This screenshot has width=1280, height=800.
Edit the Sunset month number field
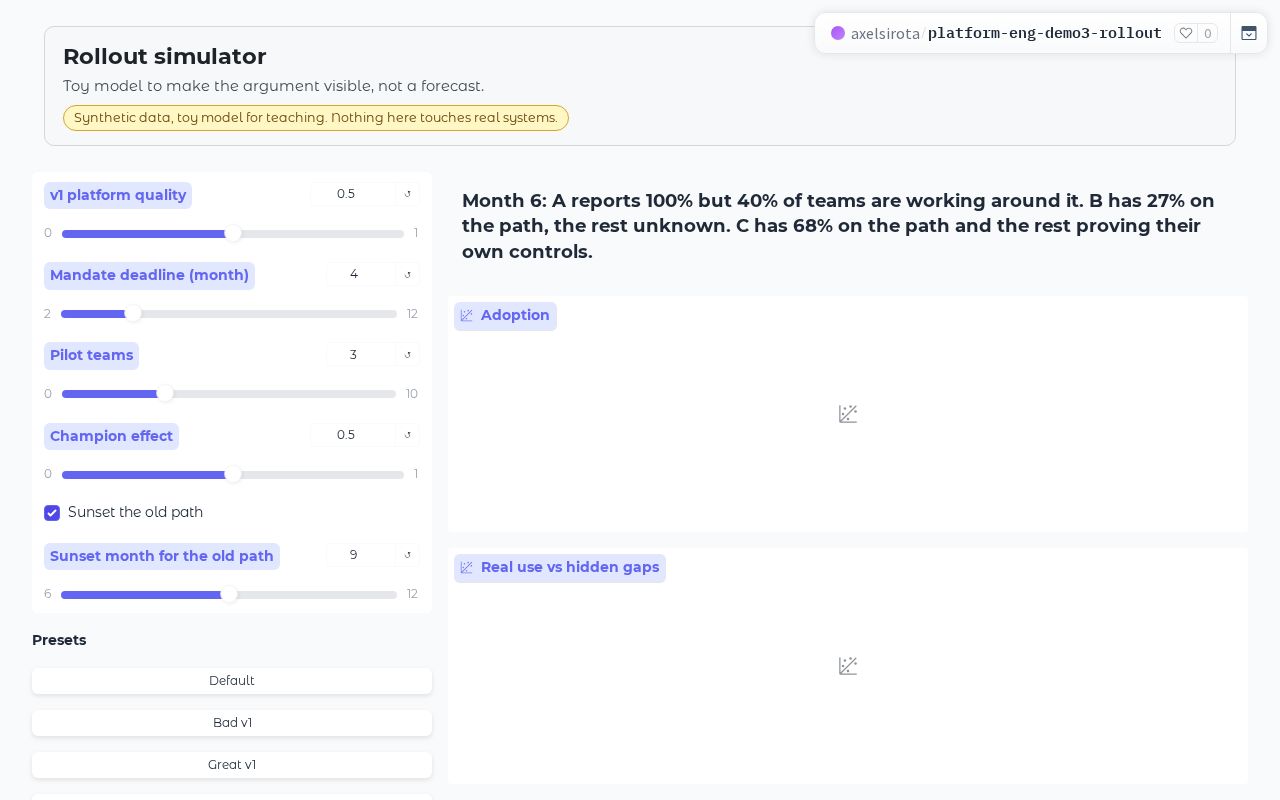coord(363,555)
